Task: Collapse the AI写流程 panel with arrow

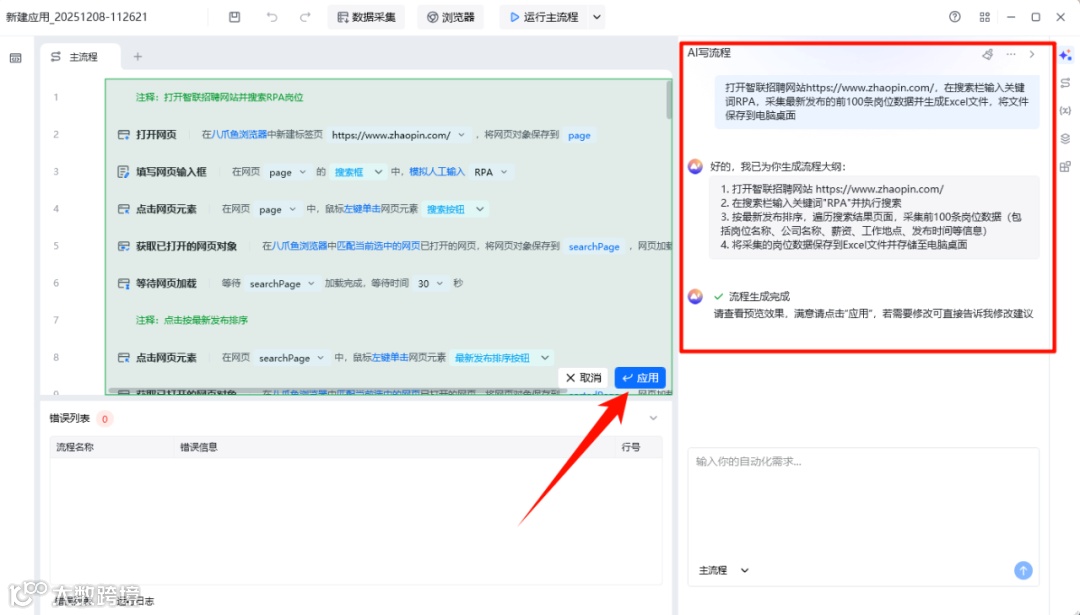Action: tap(1032, 54)
